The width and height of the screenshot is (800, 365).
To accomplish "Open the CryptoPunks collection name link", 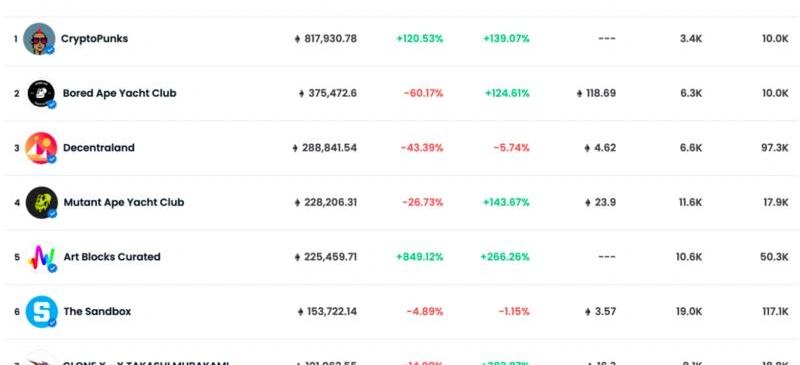I will click(94, 39).
